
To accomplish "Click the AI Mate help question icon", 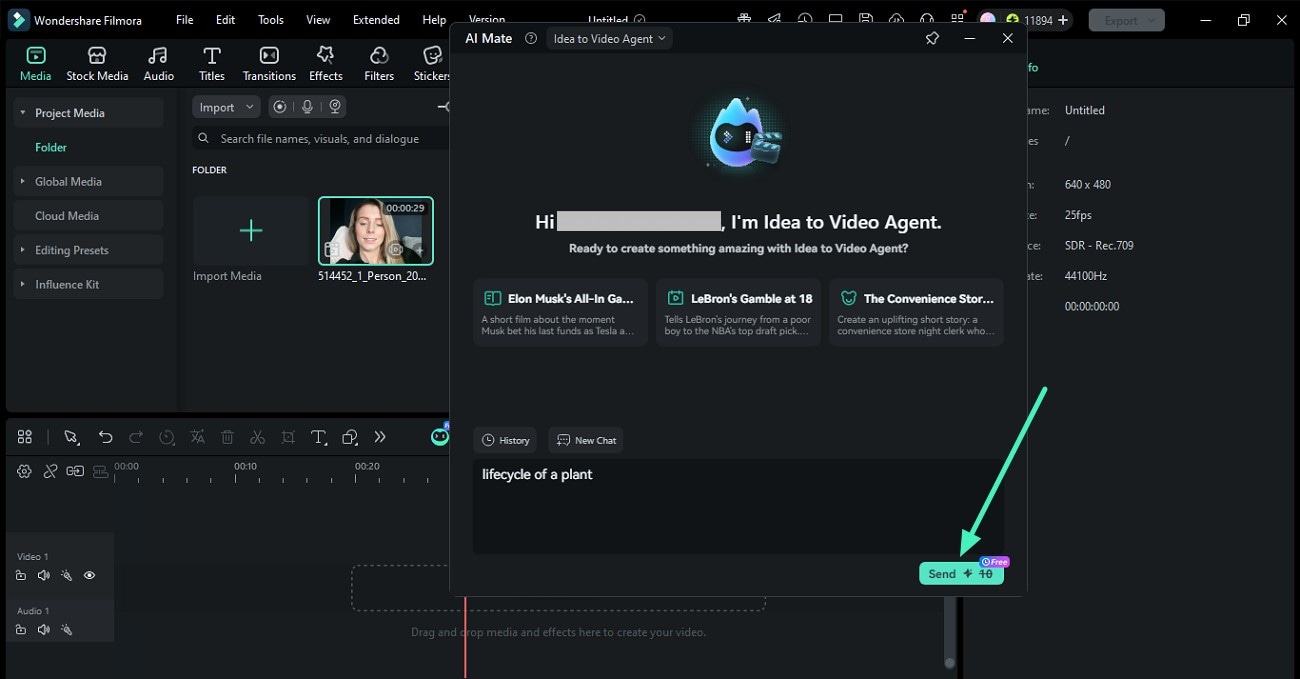I will coord(531,38).
